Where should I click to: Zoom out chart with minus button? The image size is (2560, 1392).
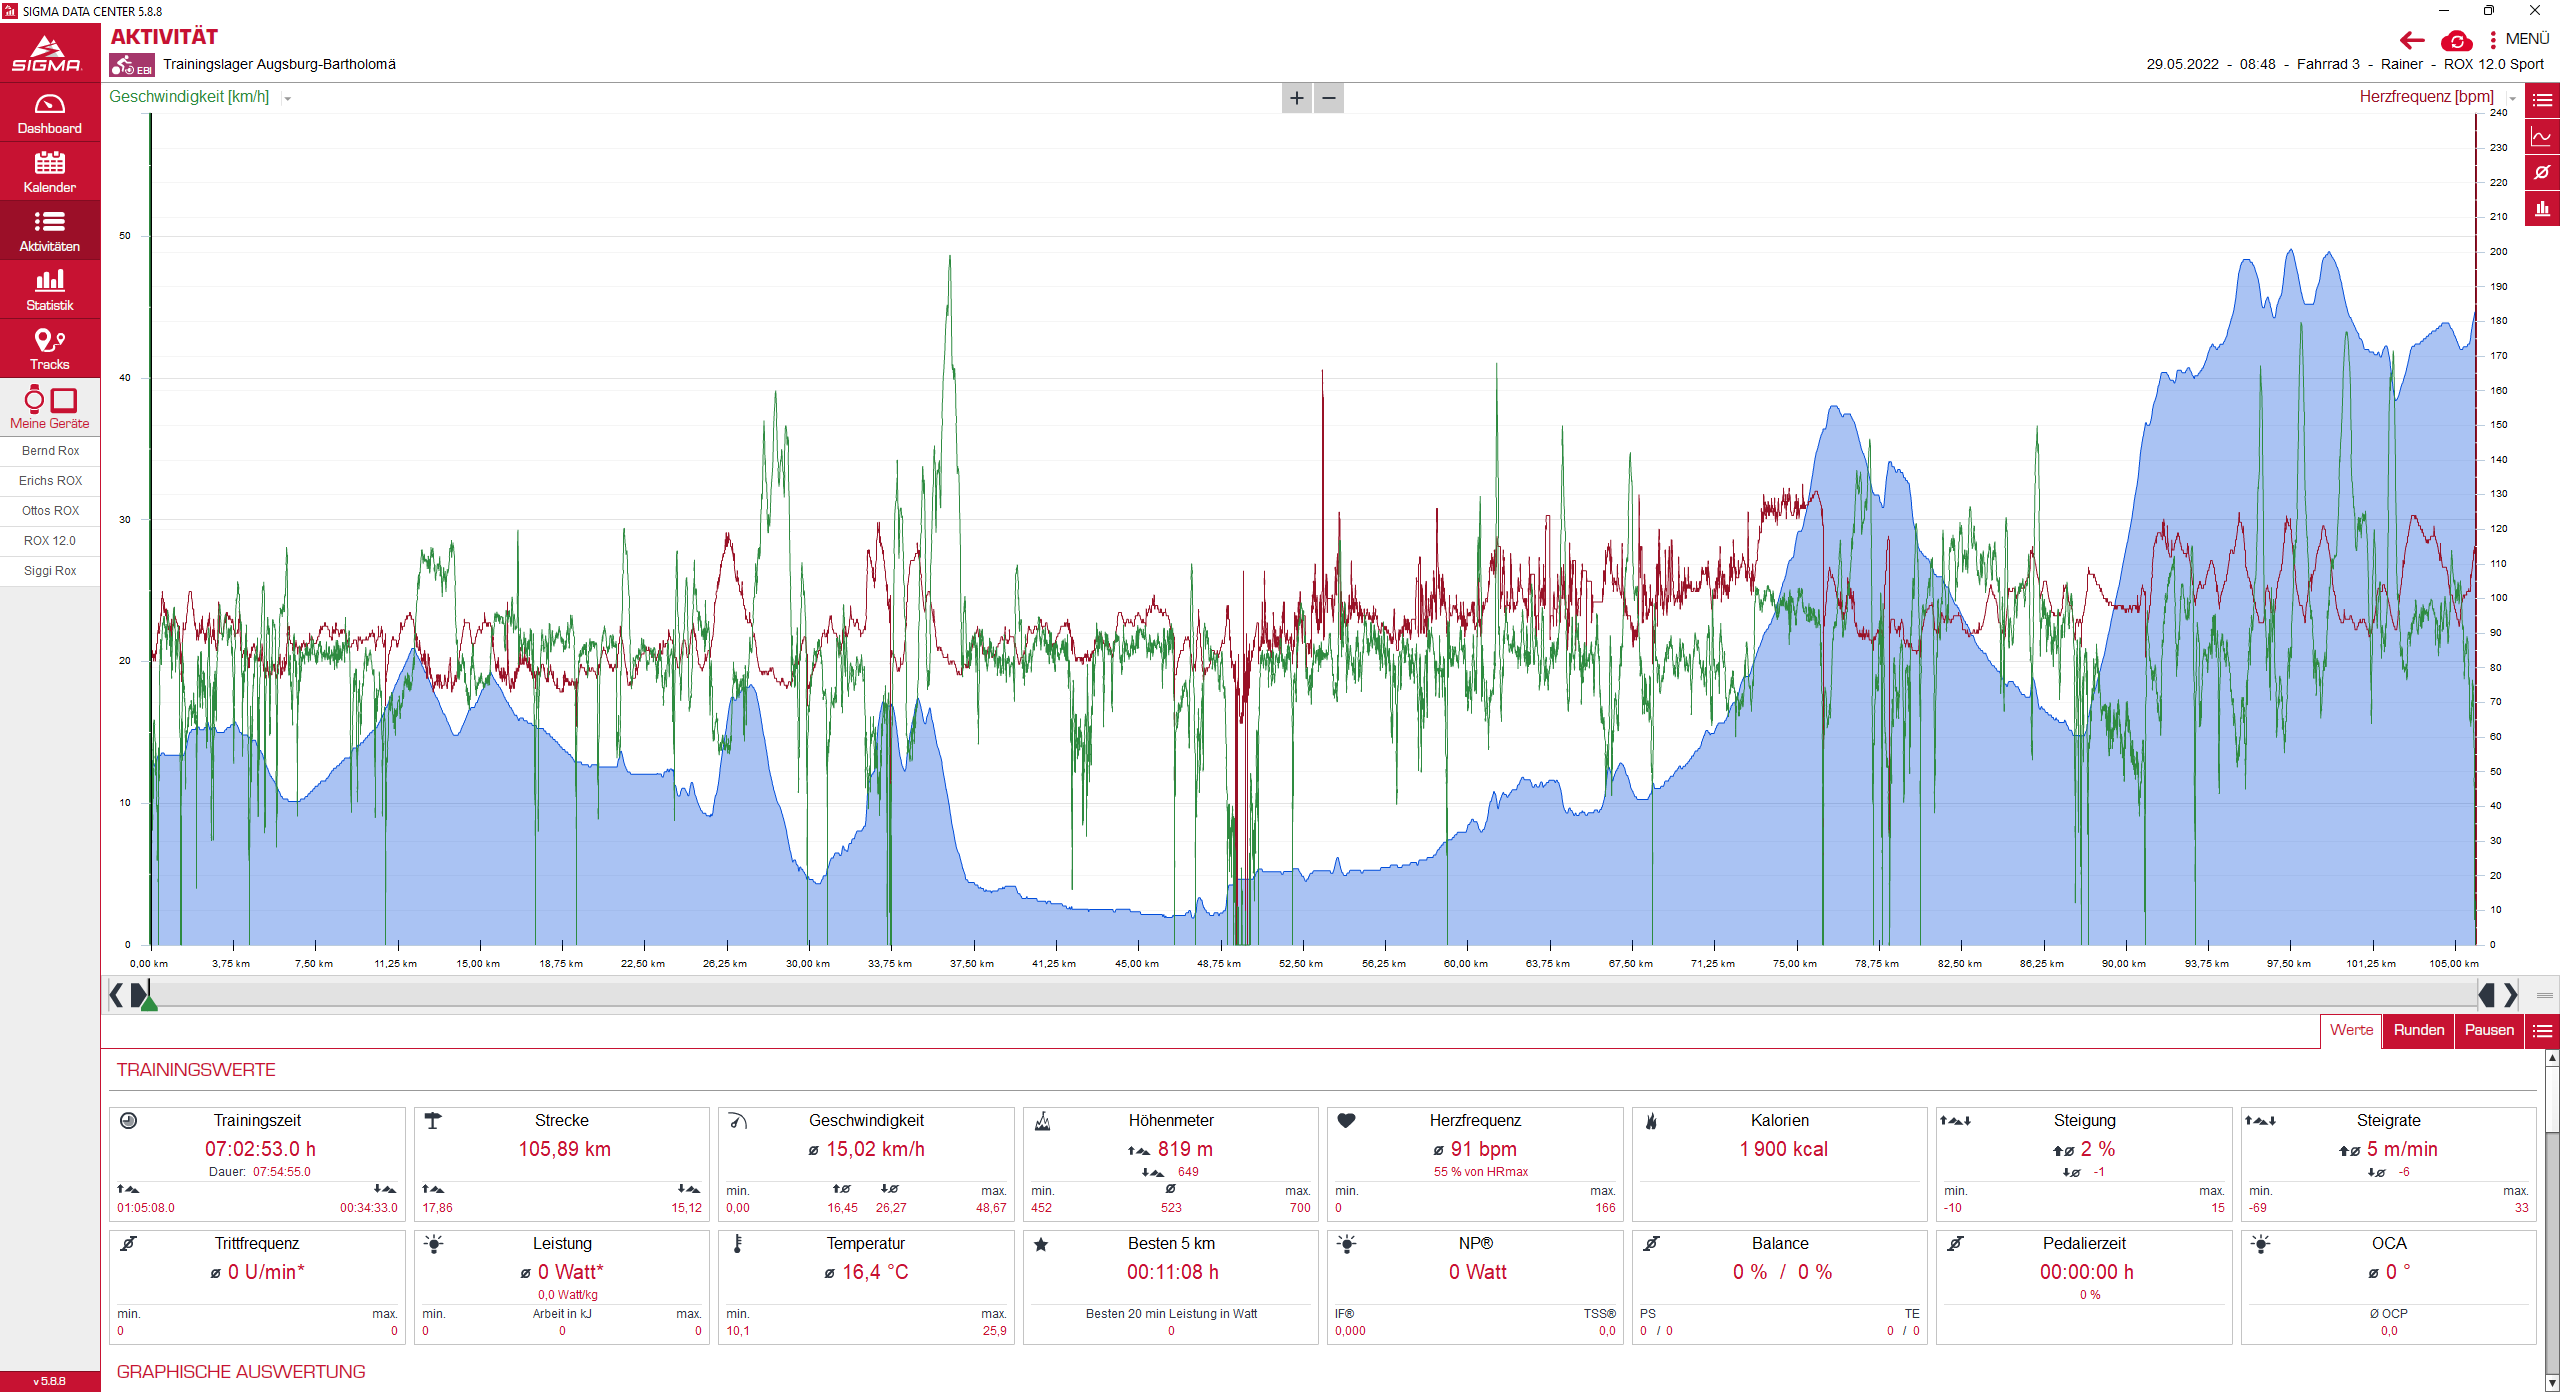pos(1329,98)
